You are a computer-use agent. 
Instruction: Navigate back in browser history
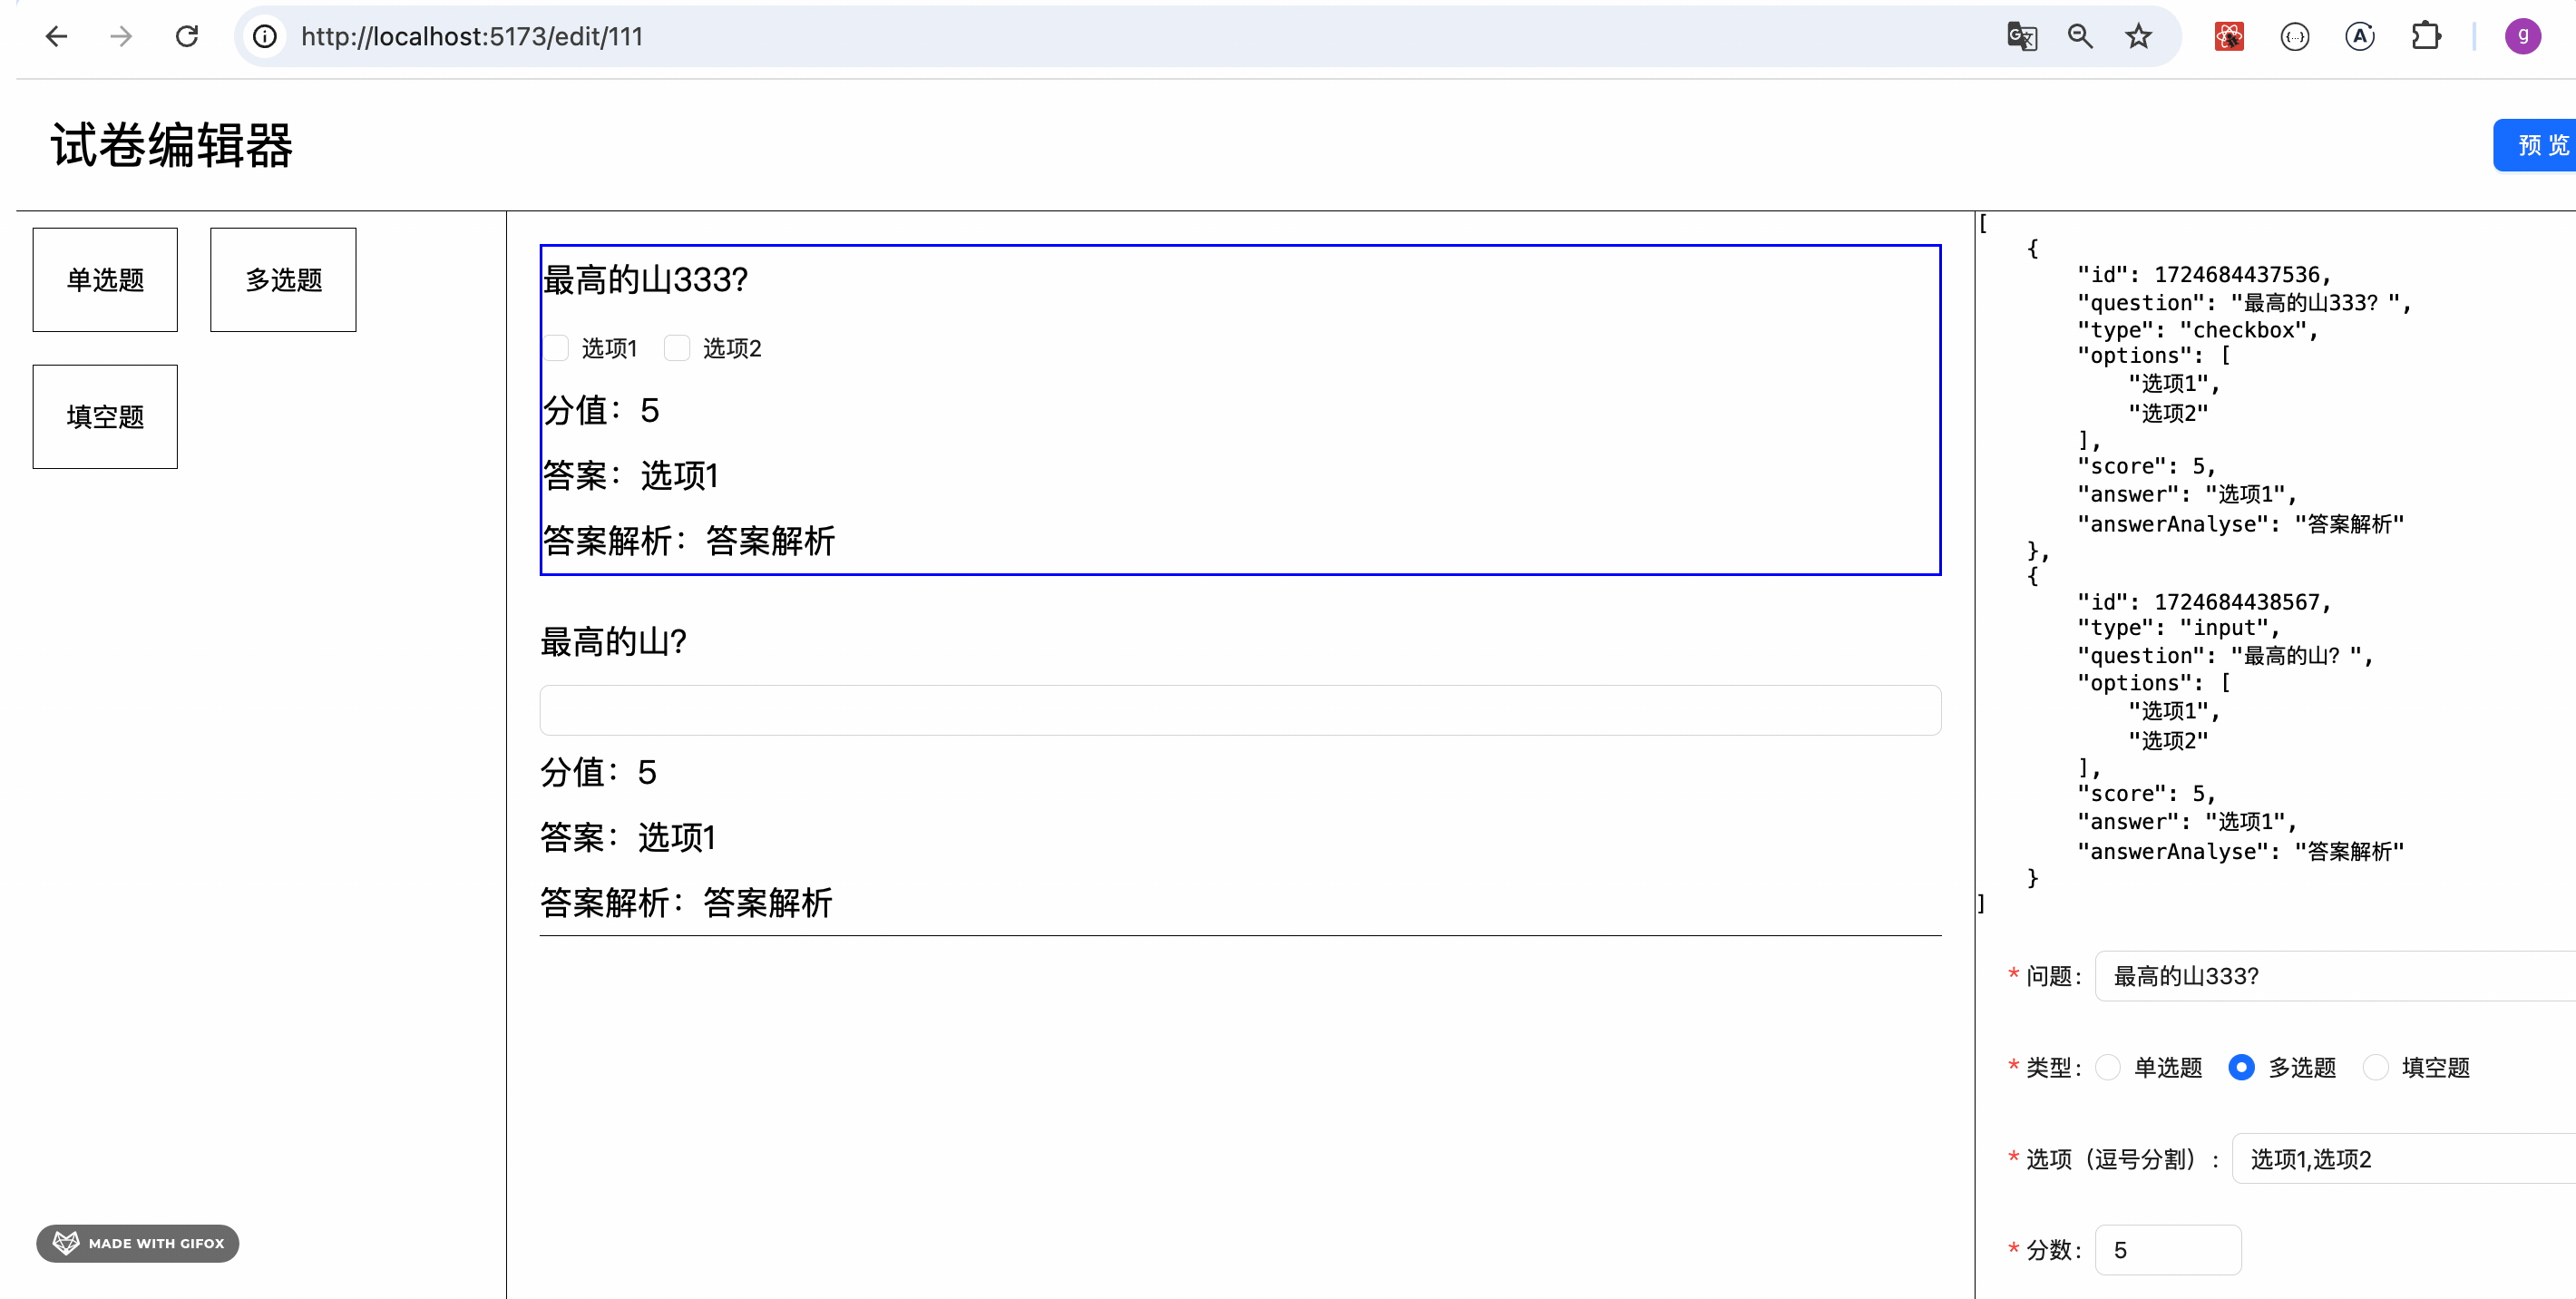coord(57,36)
